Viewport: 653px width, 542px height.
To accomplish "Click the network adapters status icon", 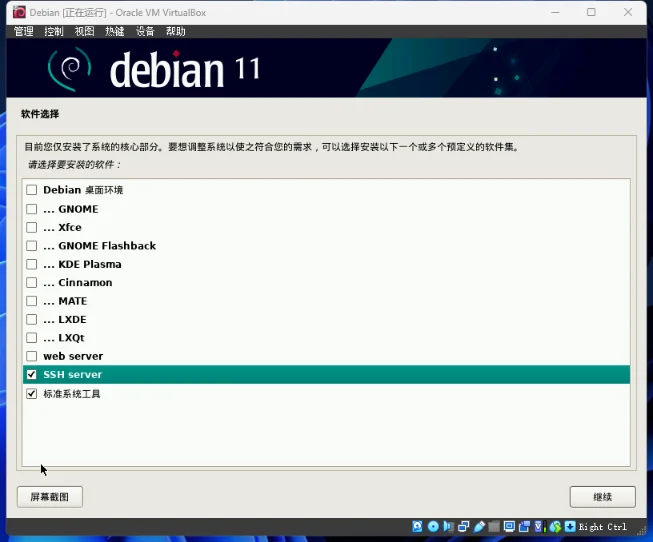I will (x=464, y=527).
